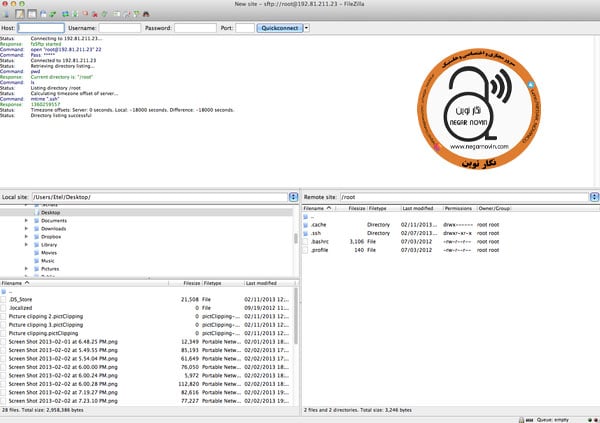Select 'Screen Shot 2013-02-01 at 6.48.25 PM.png'
600x423 pixels.
(x=63, y=341)
